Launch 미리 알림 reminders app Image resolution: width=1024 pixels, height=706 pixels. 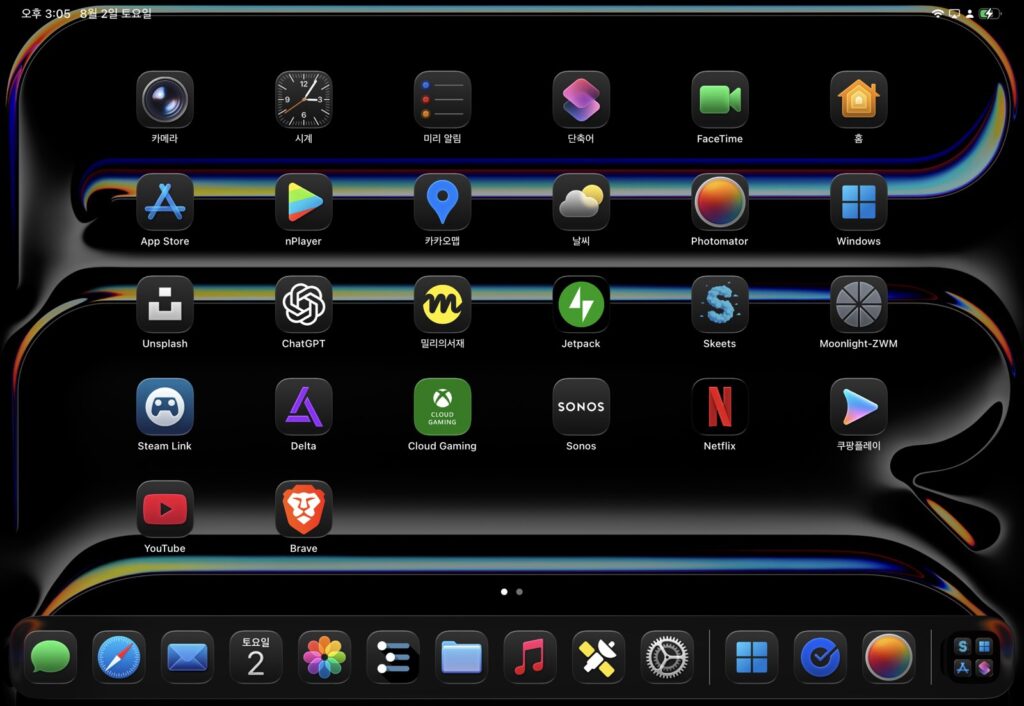[442, 99]
